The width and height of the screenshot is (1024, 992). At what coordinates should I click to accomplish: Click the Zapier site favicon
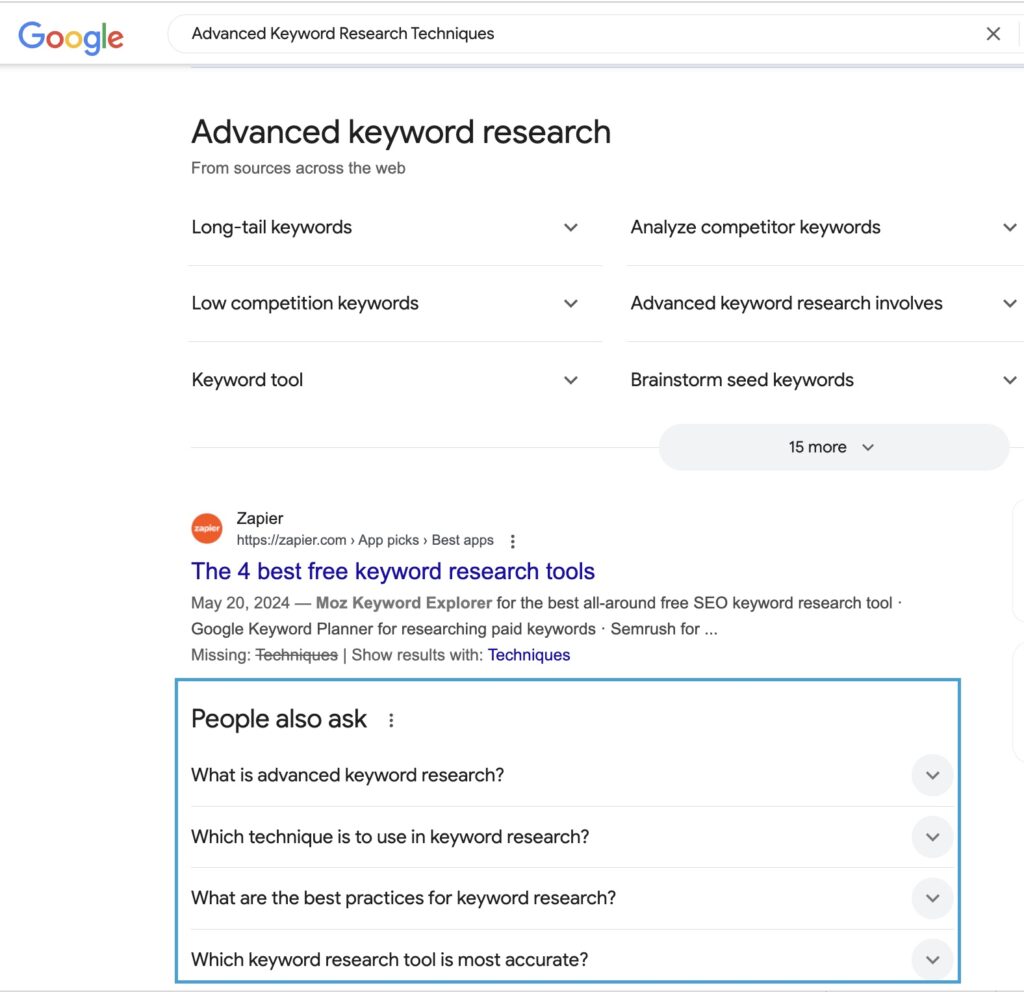point(206,528)
